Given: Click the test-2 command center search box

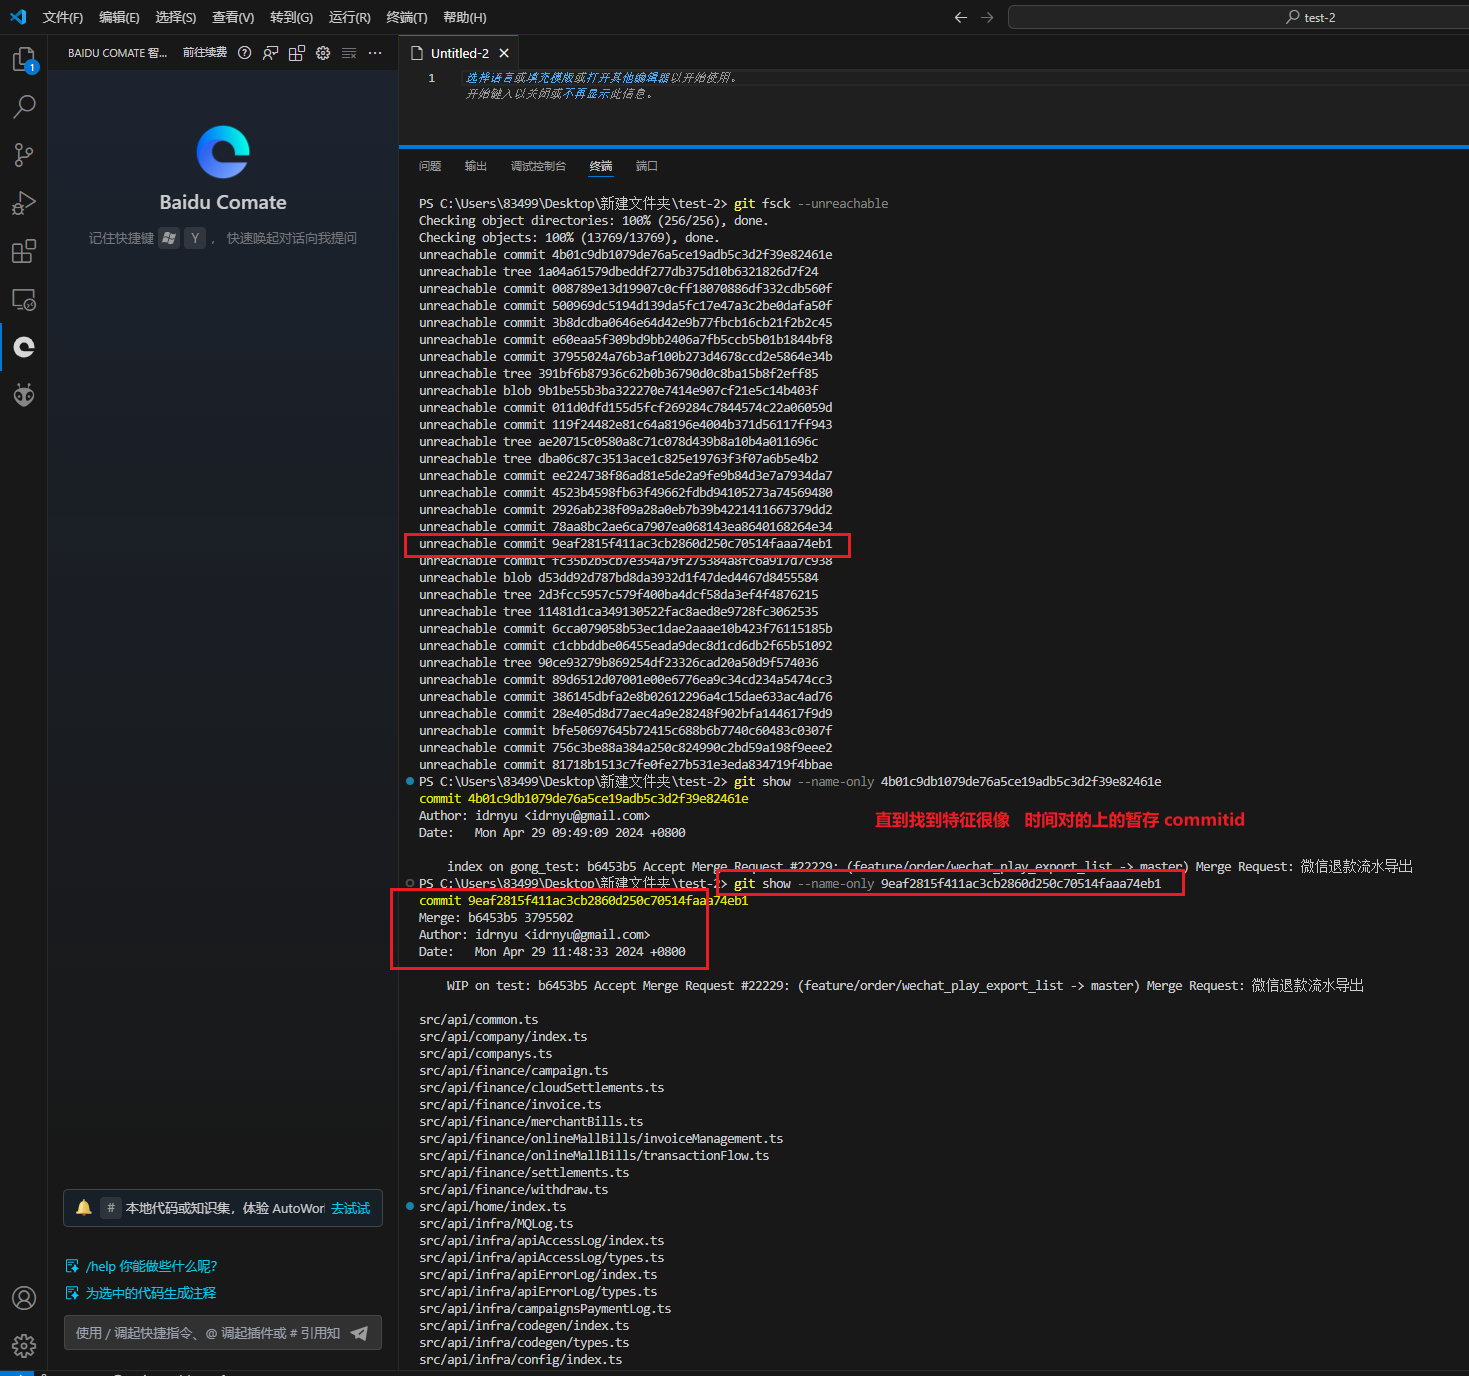Looking at the screenshot, I should click(1238, 17).
